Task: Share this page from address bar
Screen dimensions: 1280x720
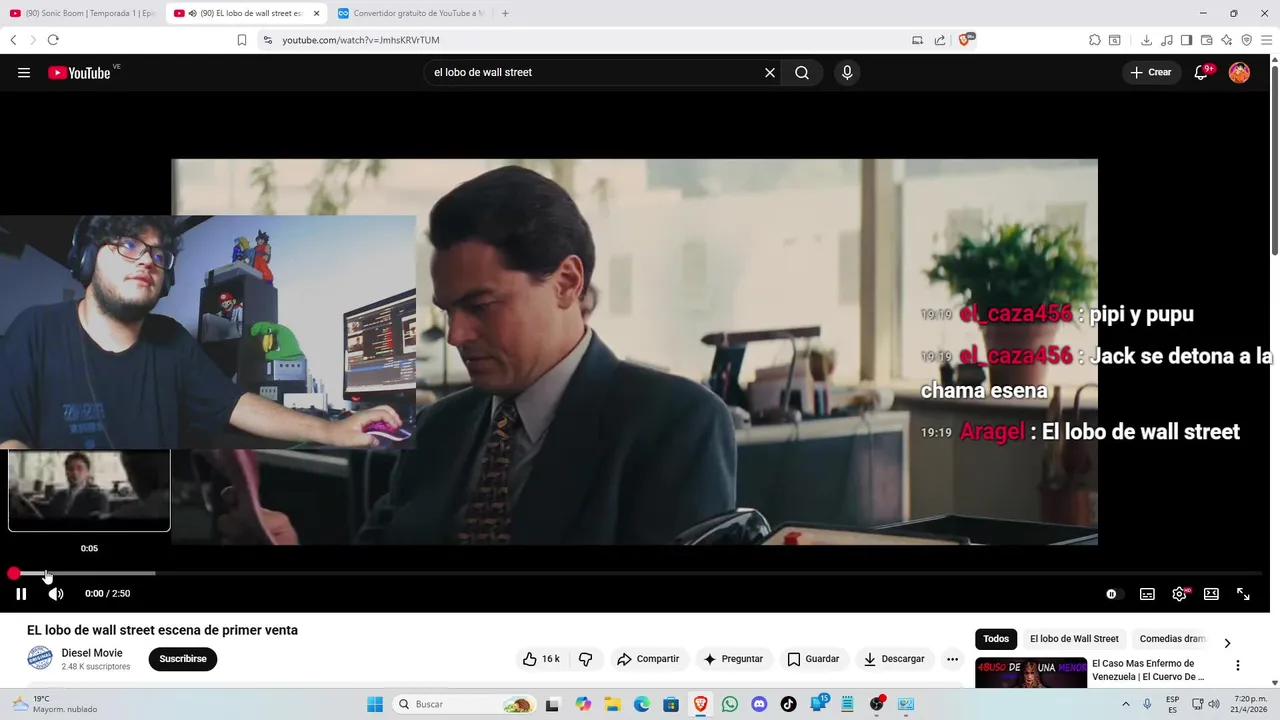Action: [940, 40]
